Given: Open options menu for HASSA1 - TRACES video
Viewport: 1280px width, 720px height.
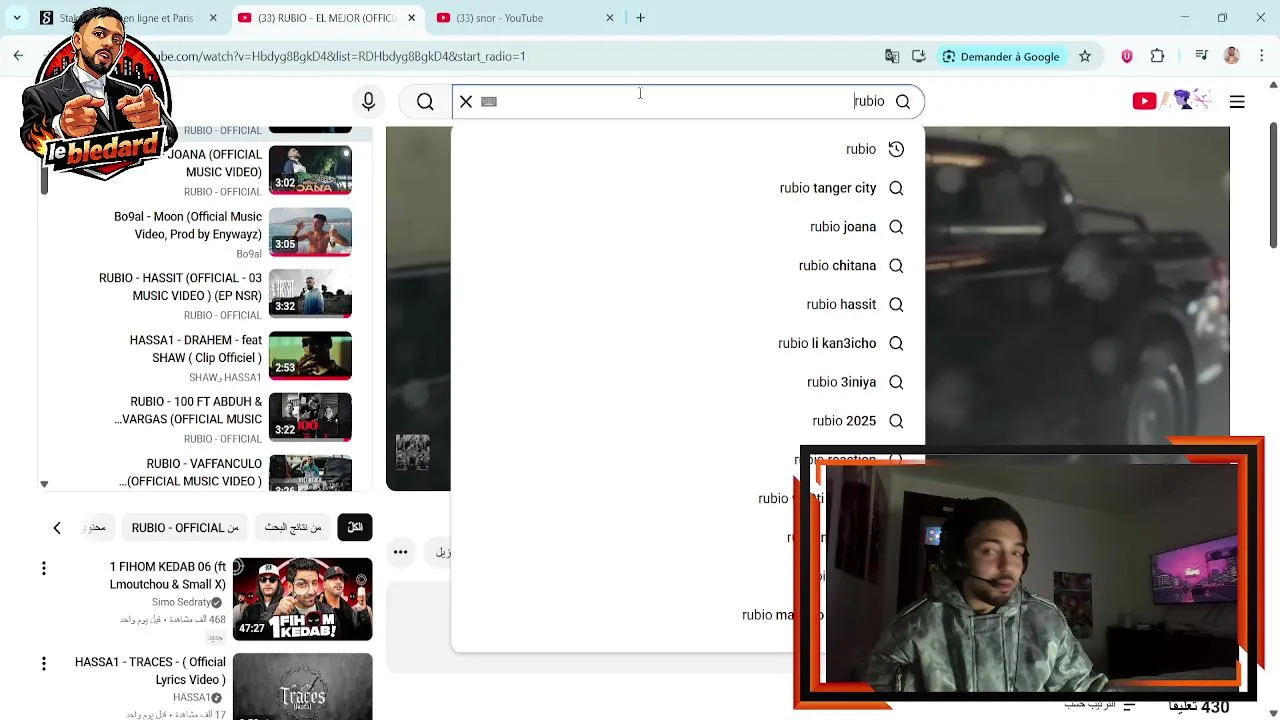Looking at the screenshot, I should [x=43, y=663].
